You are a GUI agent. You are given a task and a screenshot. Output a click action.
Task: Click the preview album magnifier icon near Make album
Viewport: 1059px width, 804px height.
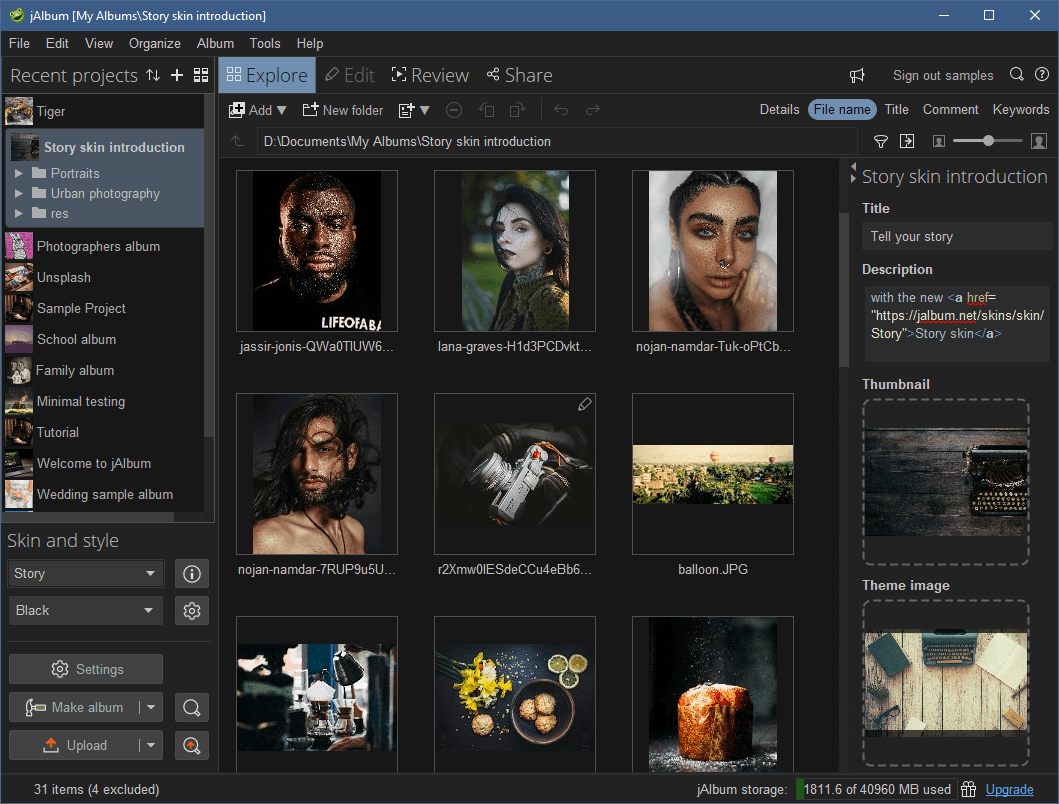191,707
